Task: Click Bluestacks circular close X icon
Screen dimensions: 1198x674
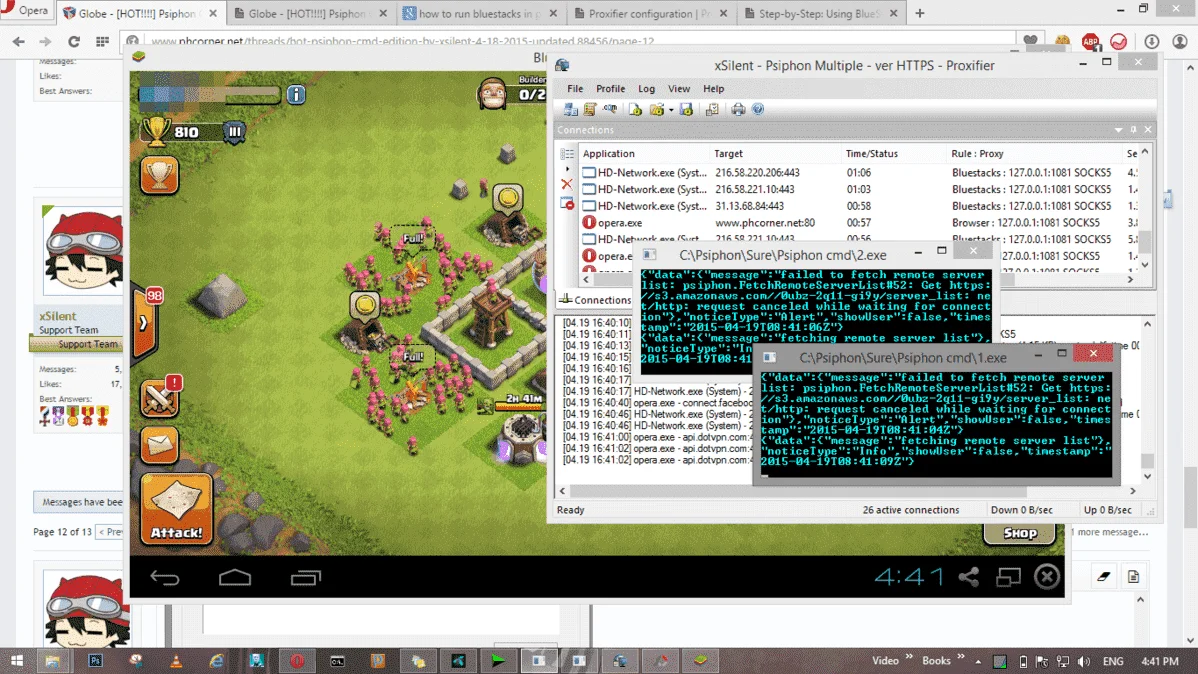Action: [1047, 576]
